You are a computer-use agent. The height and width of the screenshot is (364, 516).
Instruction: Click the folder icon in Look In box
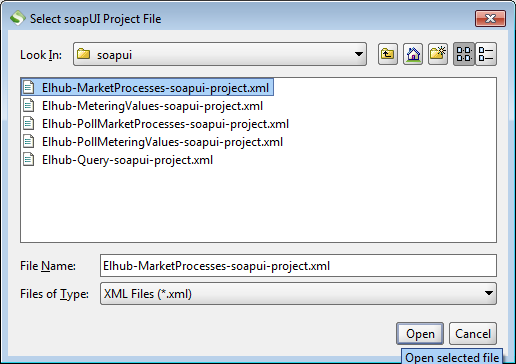pyautogui.click(x=83, y=54)
